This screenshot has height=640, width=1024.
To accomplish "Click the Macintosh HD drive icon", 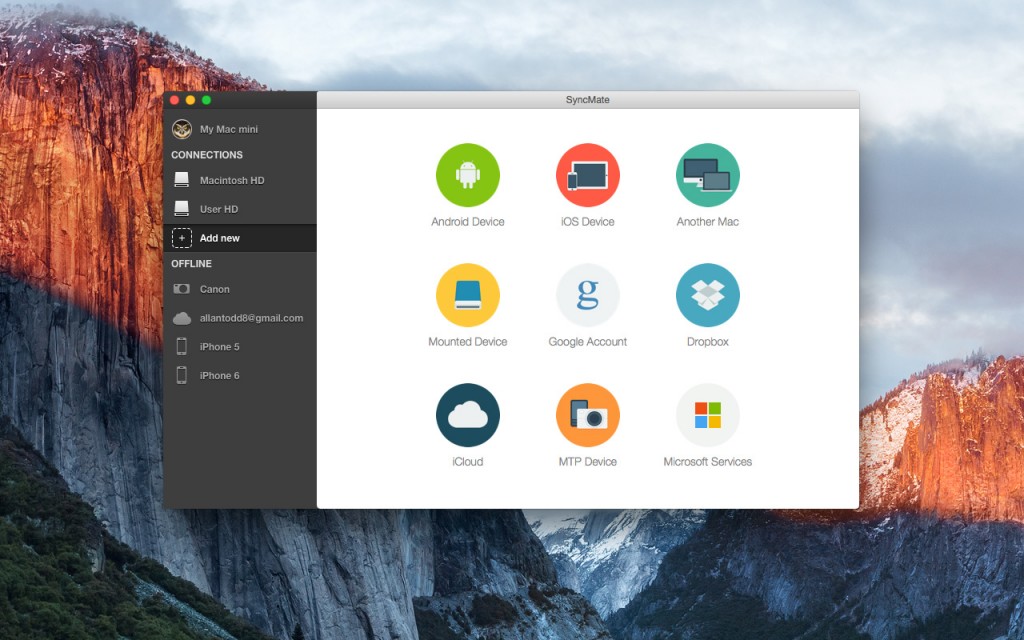I will 182,180.
